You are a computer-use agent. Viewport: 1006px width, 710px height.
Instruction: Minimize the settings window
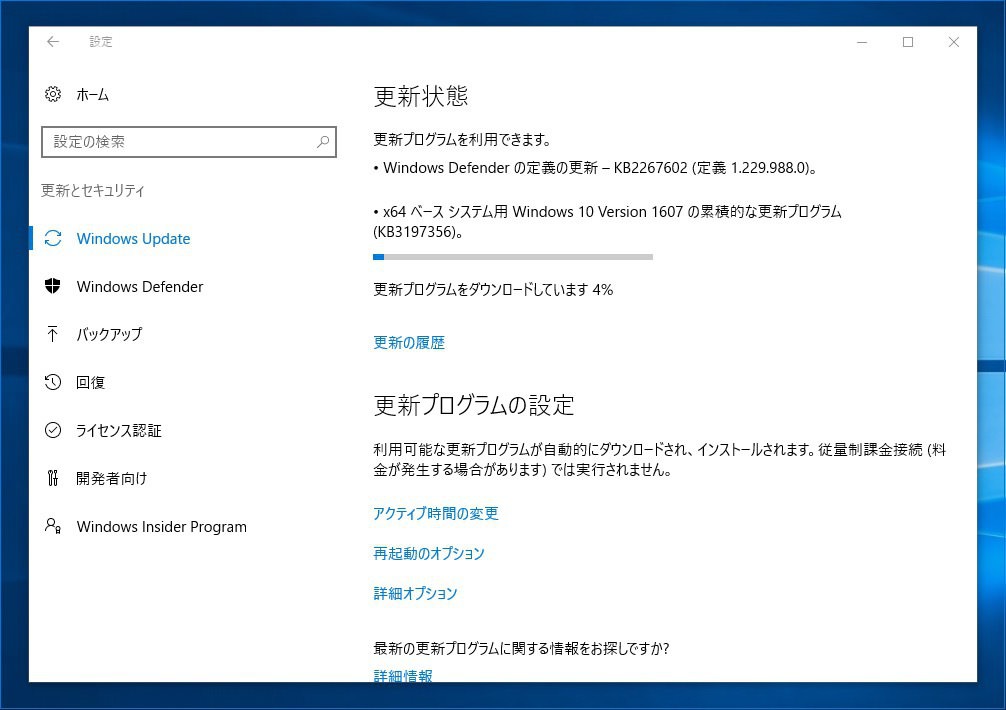tap(862, 42)
